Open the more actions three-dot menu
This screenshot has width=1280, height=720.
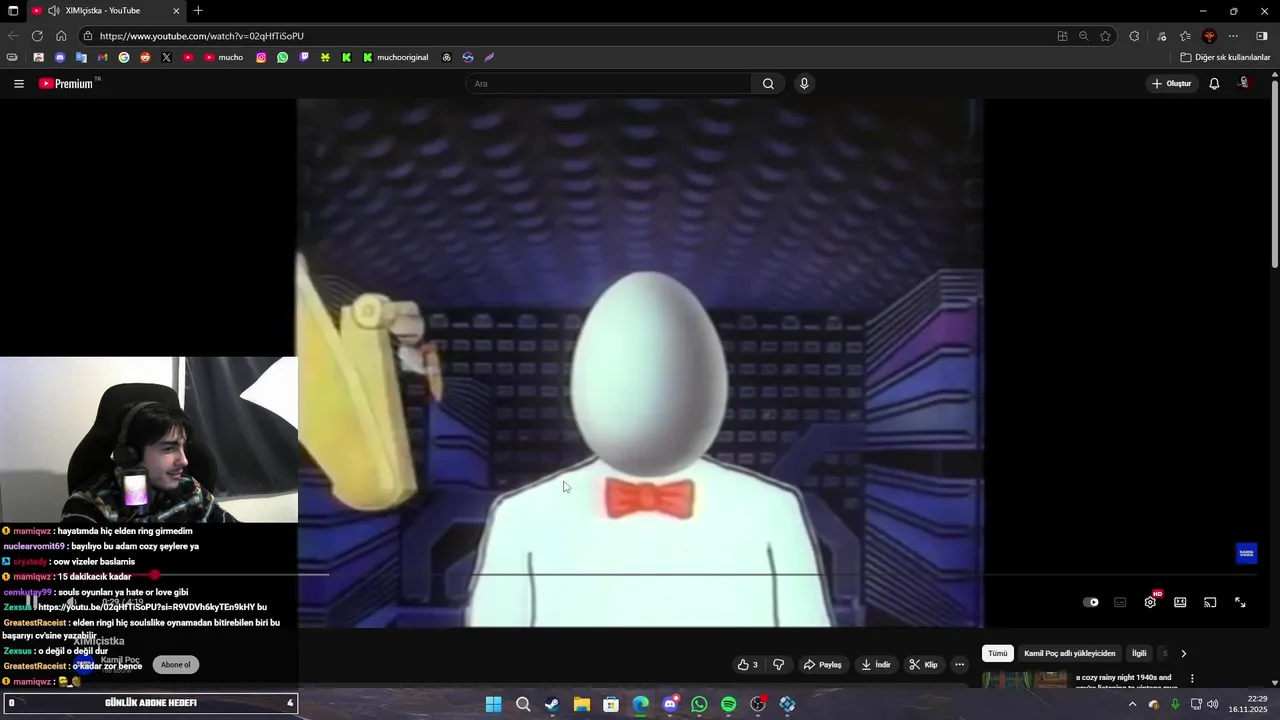960,665
